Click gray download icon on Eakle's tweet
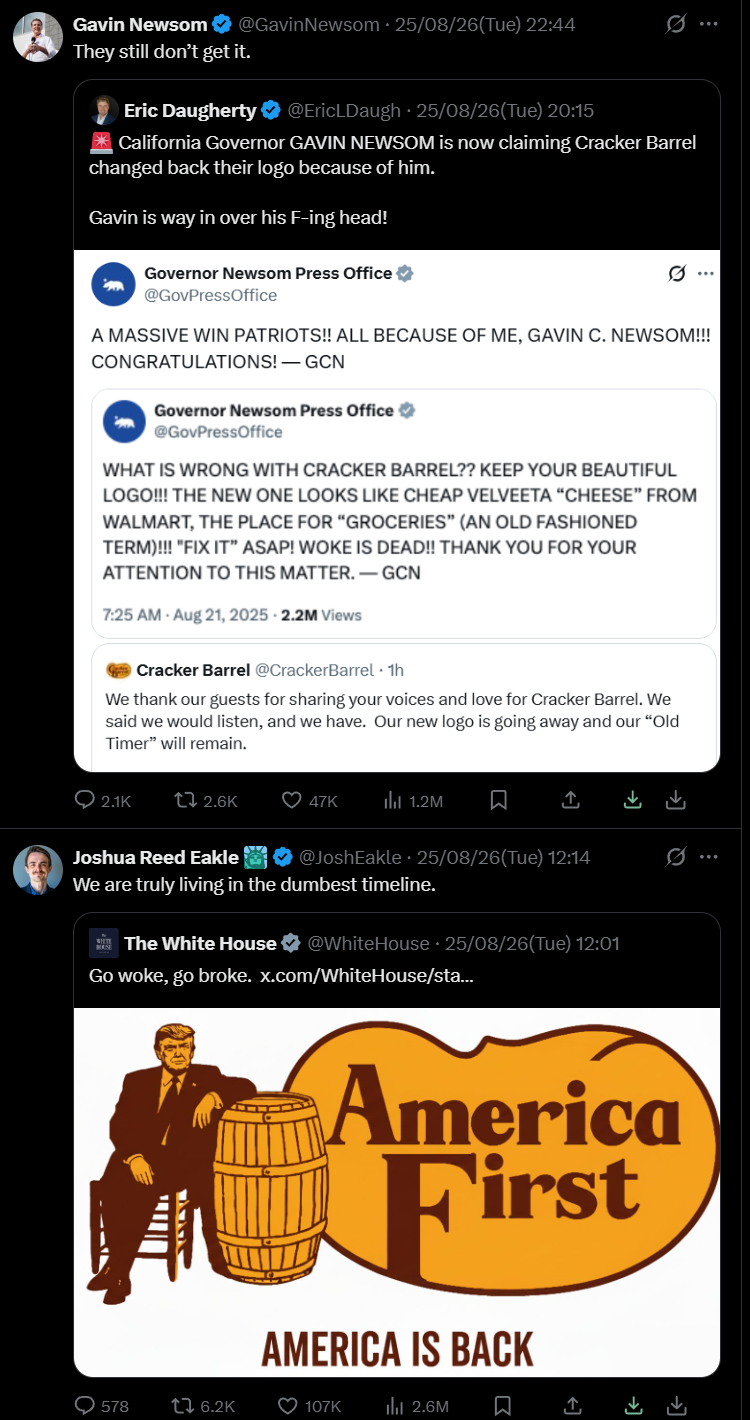750x1420 pixels. pos(676,1406)
